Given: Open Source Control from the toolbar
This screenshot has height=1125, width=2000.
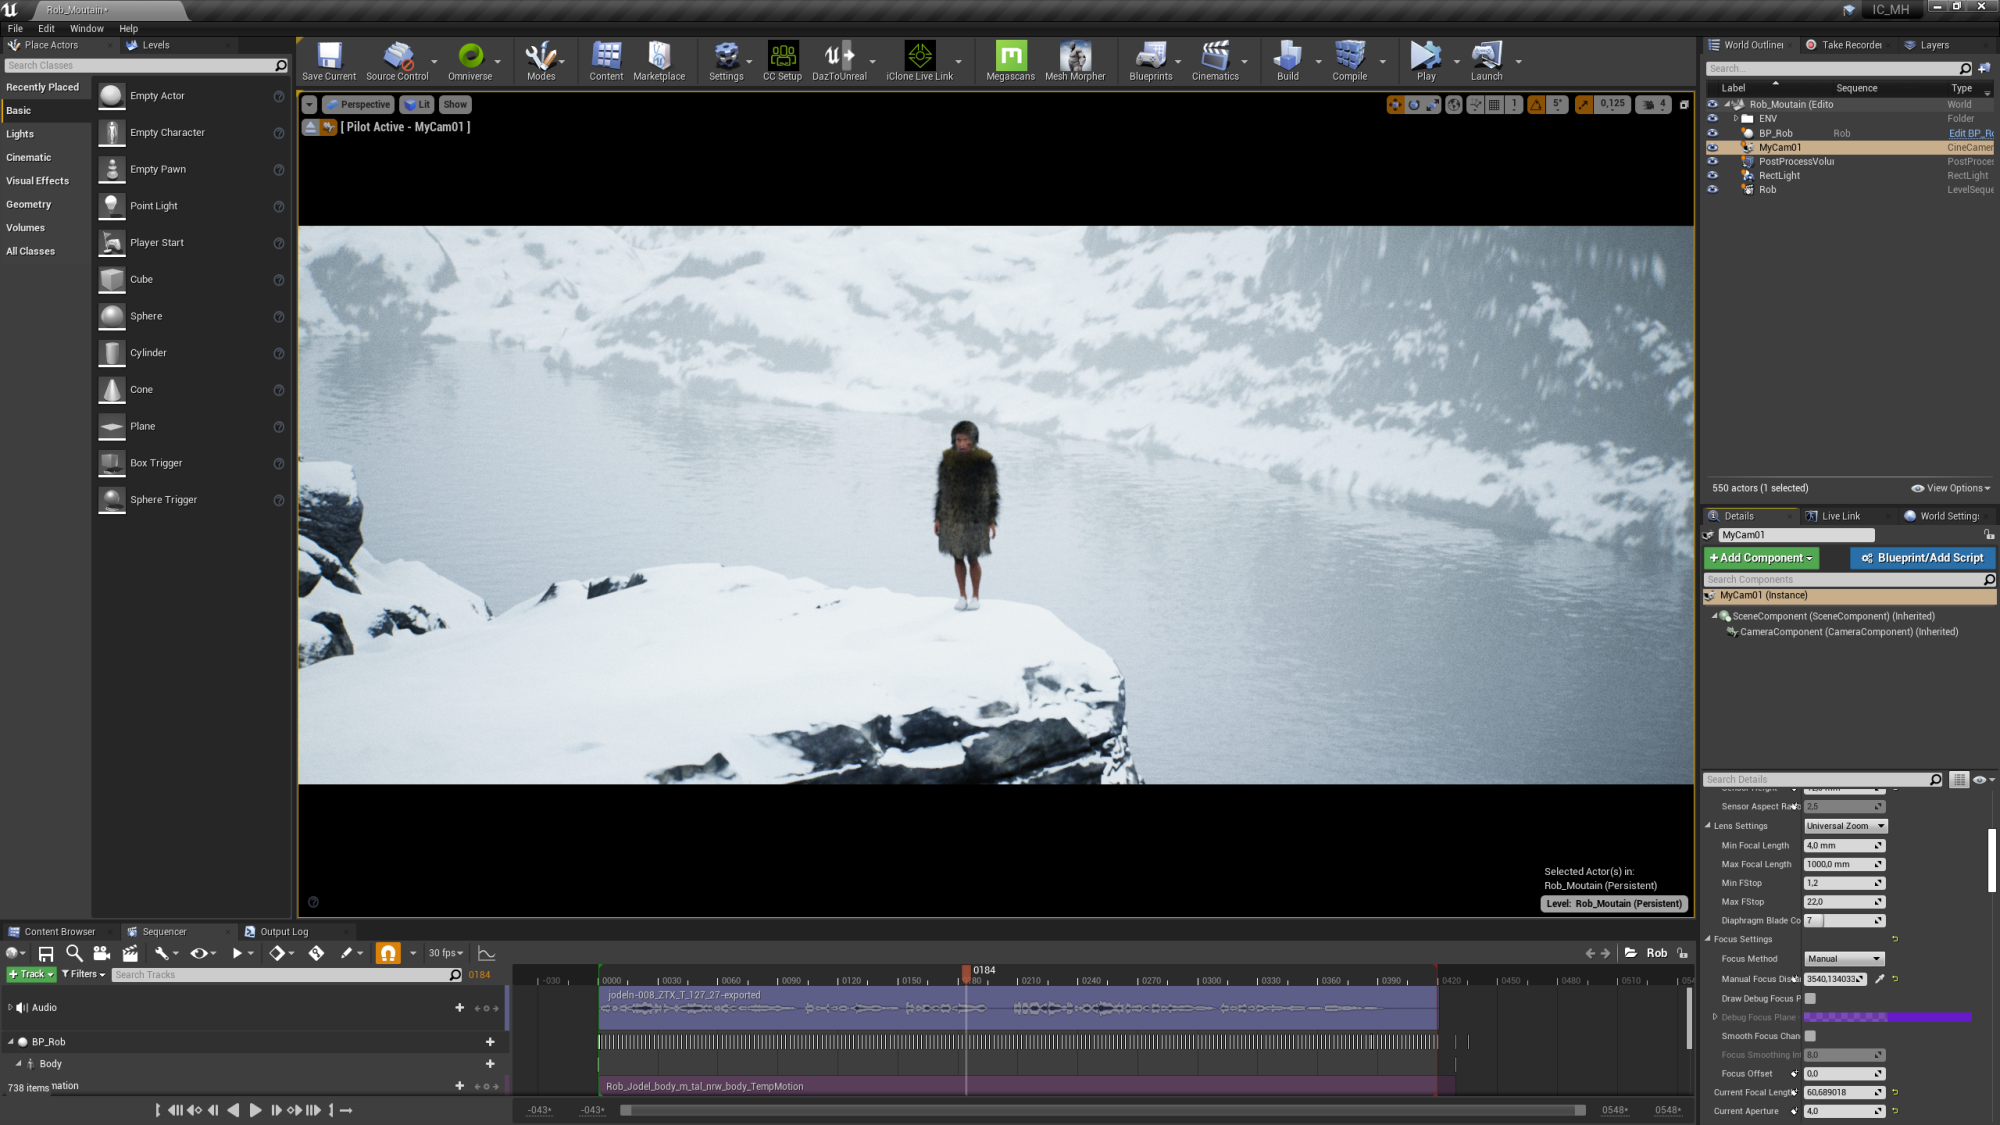Looking at the screenshot, I should click(397, 60).
